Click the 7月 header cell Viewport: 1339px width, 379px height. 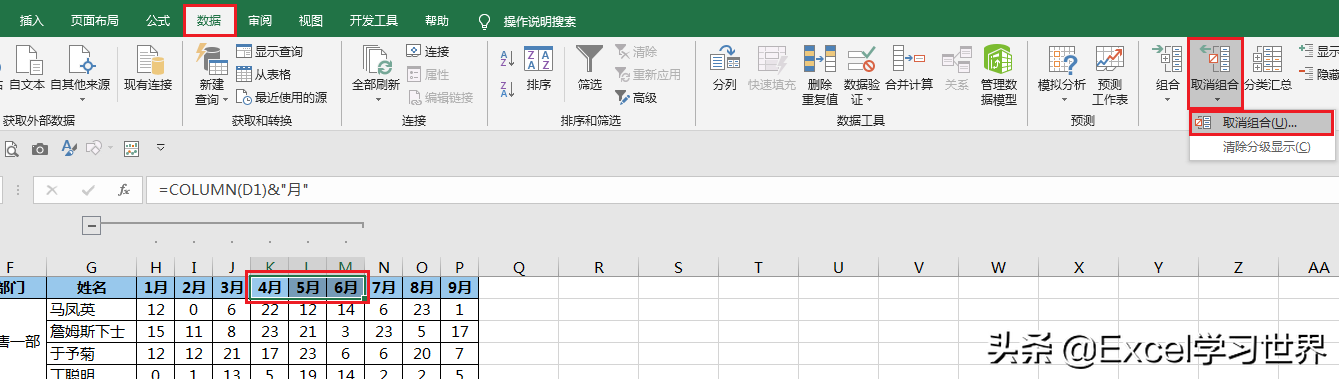(383, 287)
